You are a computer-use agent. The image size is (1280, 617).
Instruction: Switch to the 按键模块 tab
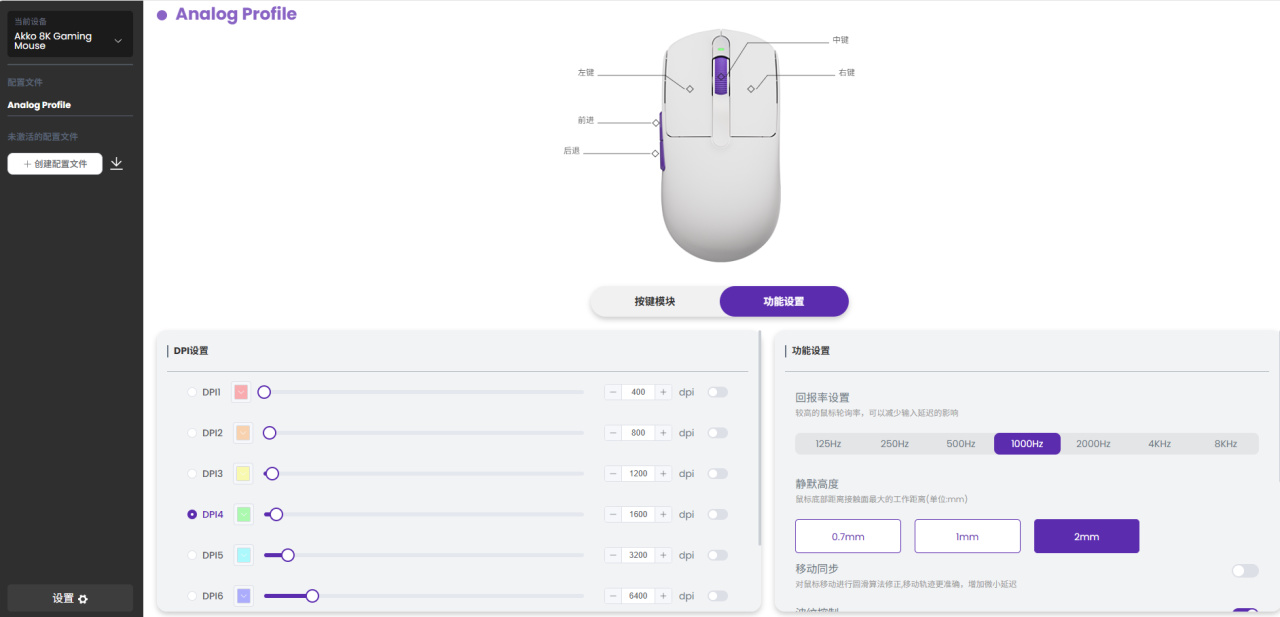click(x=654, y=301)
